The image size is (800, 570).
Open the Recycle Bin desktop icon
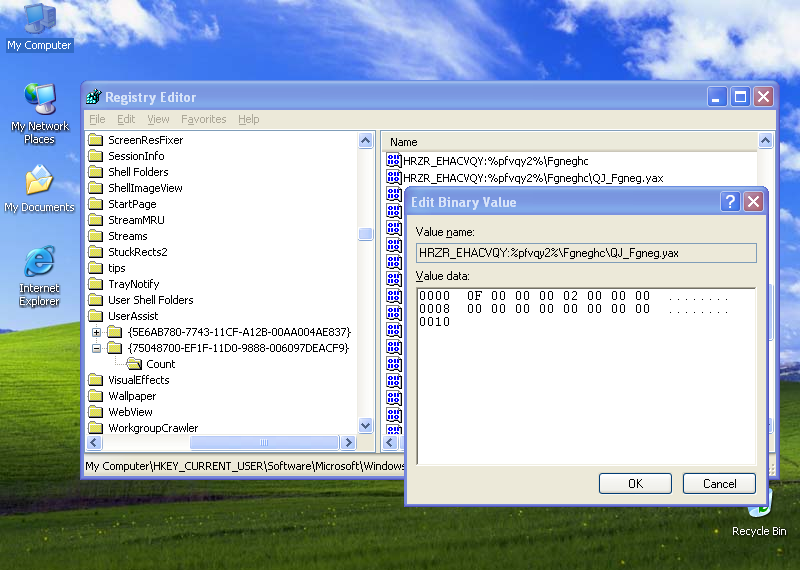(759, 513)
